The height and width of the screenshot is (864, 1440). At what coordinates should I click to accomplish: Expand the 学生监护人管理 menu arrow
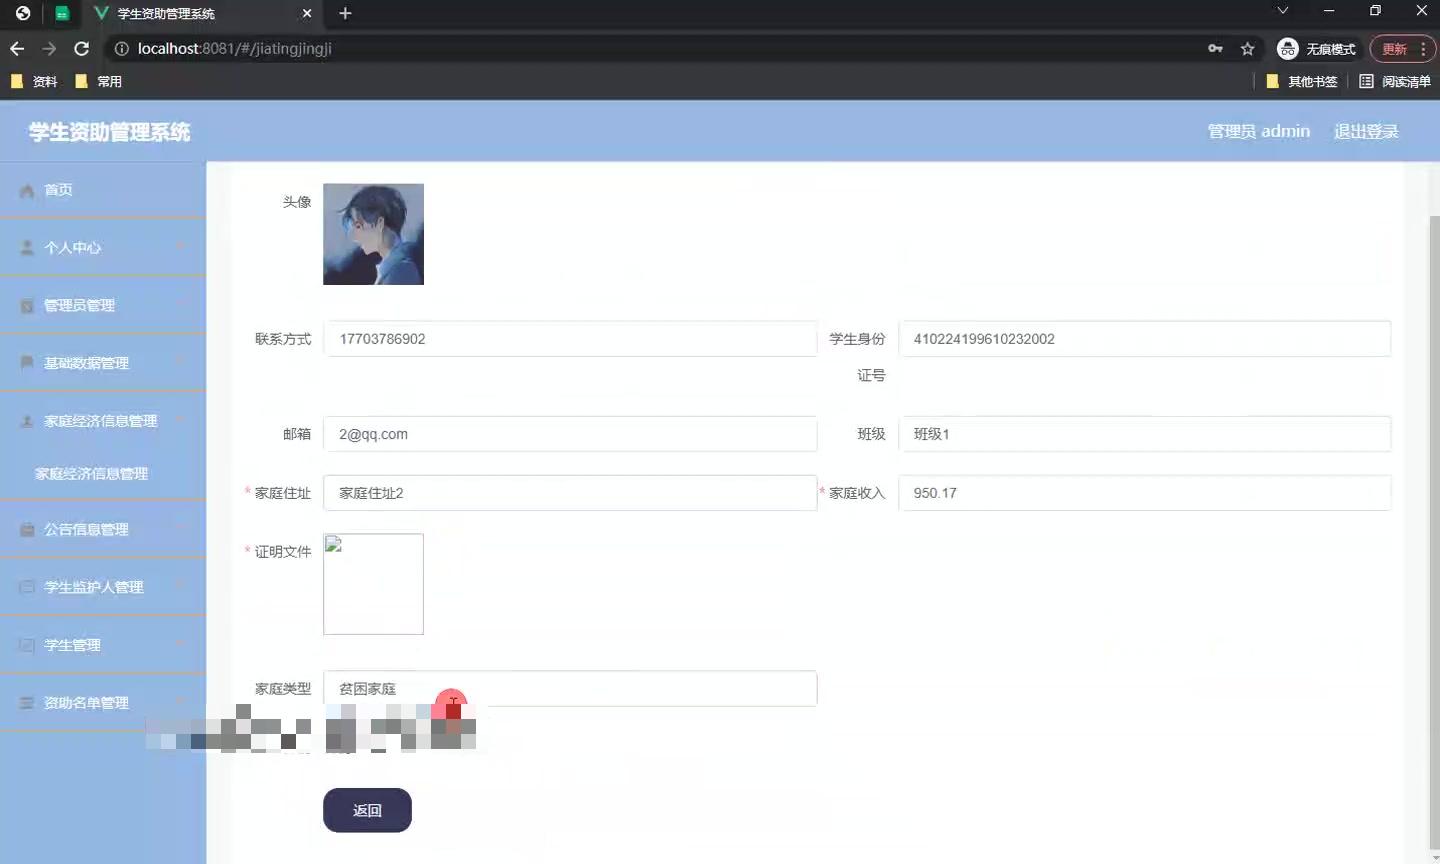tap(181, 586)
